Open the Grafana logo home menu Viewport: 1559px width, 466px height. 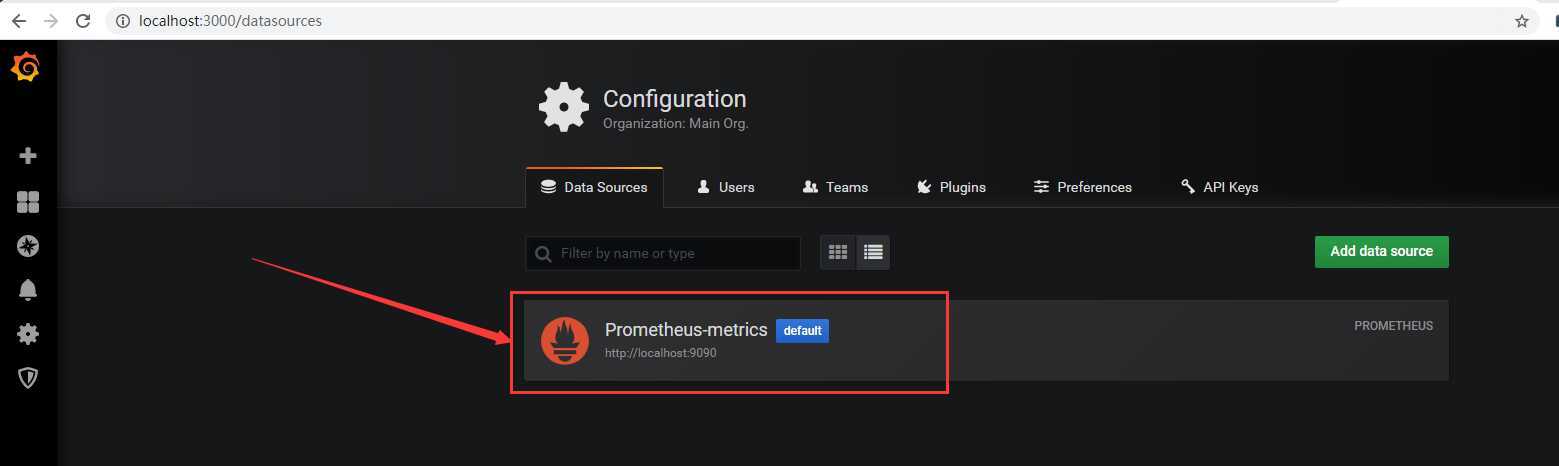25,68
